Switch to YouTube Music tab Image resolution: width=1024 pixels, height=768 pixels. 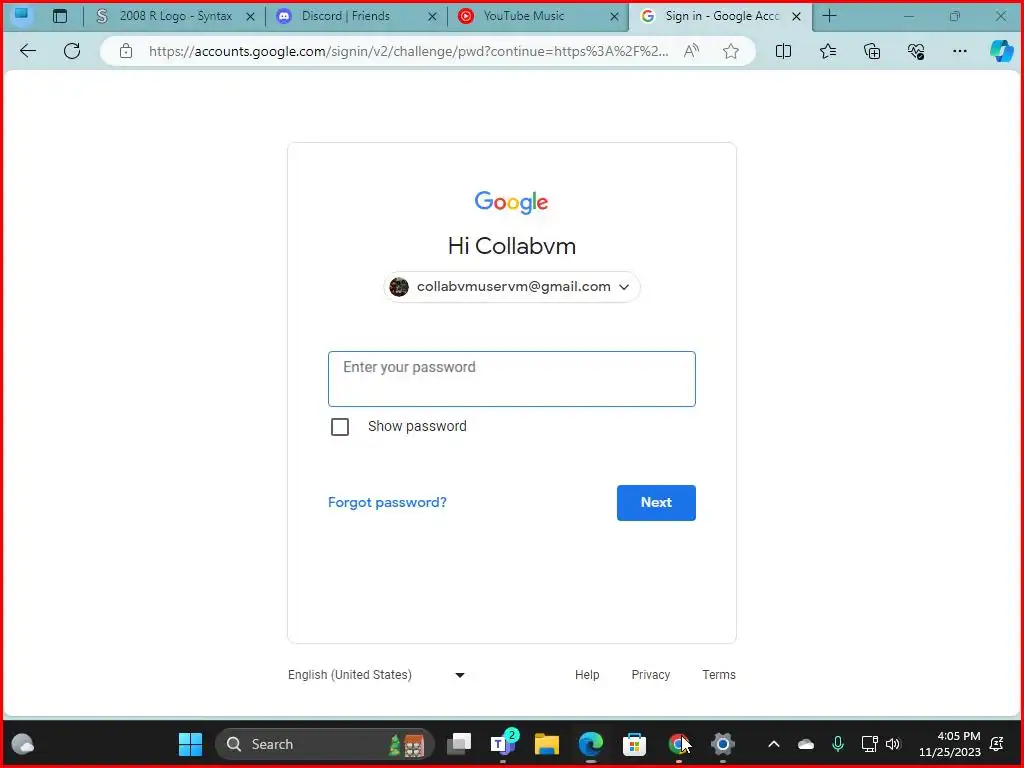pyautogui.click(x=539, y=16)
